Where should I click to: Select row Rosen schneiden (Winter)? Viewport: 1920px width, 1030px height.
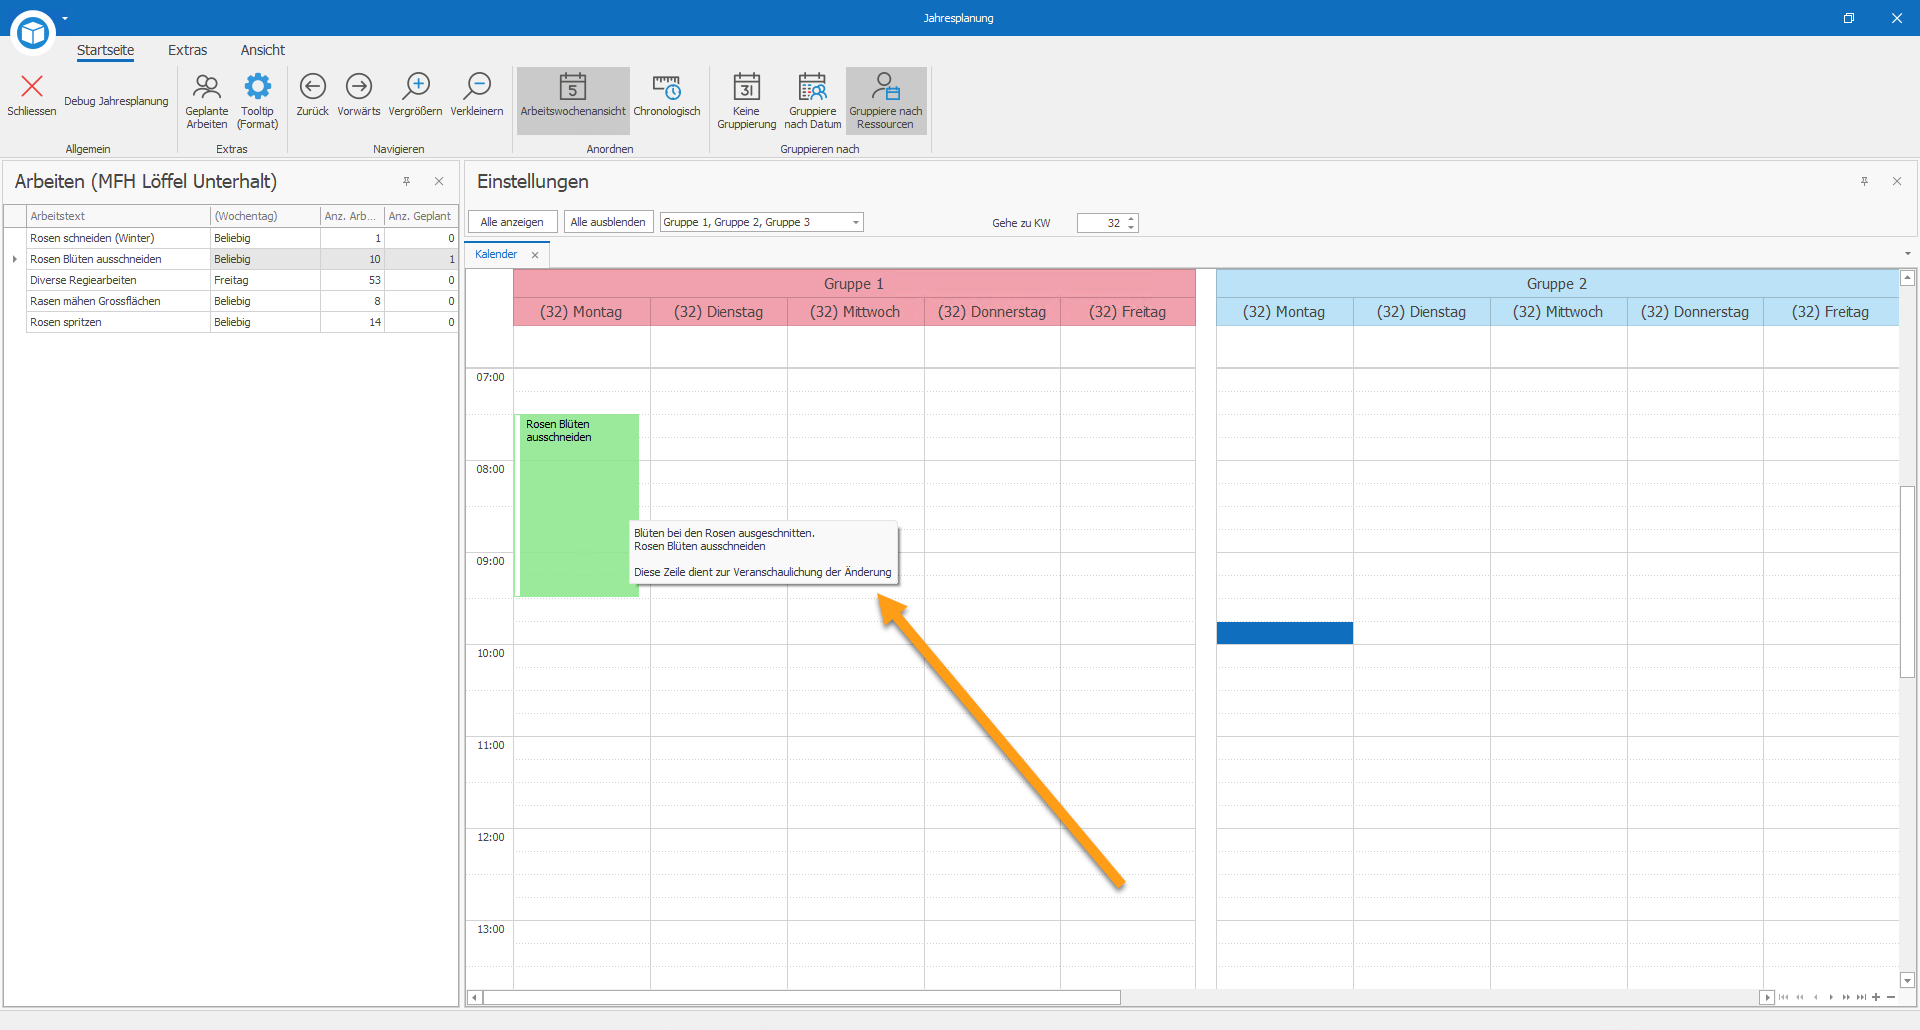pyautogui.click(x=231, y=238)
